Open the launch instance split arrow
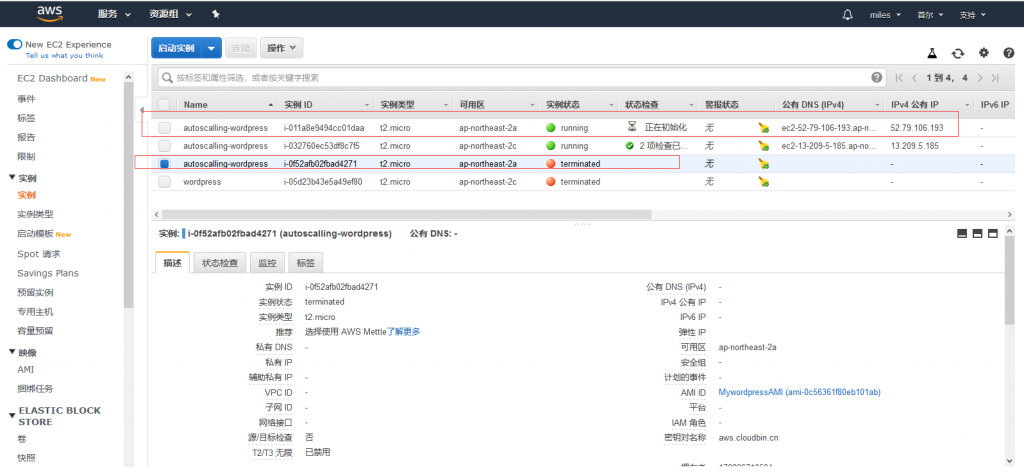Viewport: 1024px width, 472px height. 211,48
